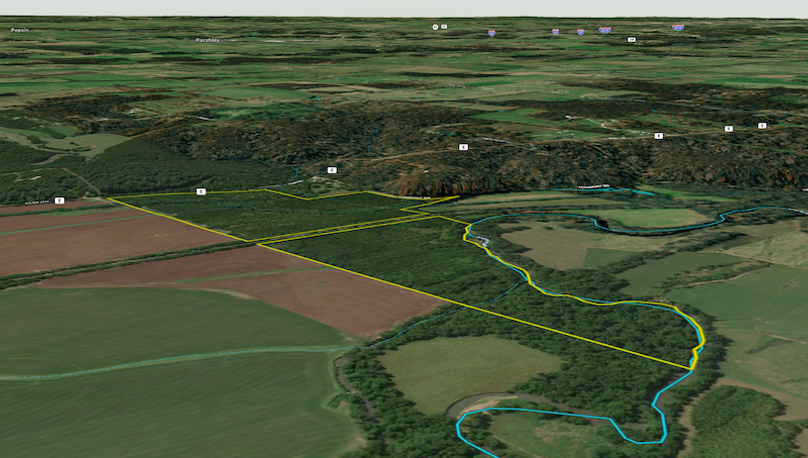Select the round route marker near the horizon
The height and width of the screenshot is (458, 808).
[435, 26]
